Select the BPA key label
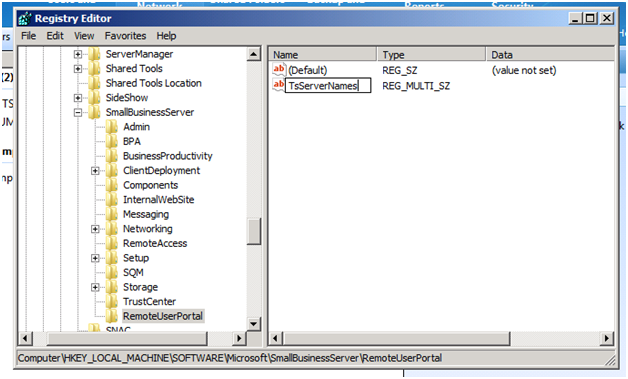 [x=132, y=141]
